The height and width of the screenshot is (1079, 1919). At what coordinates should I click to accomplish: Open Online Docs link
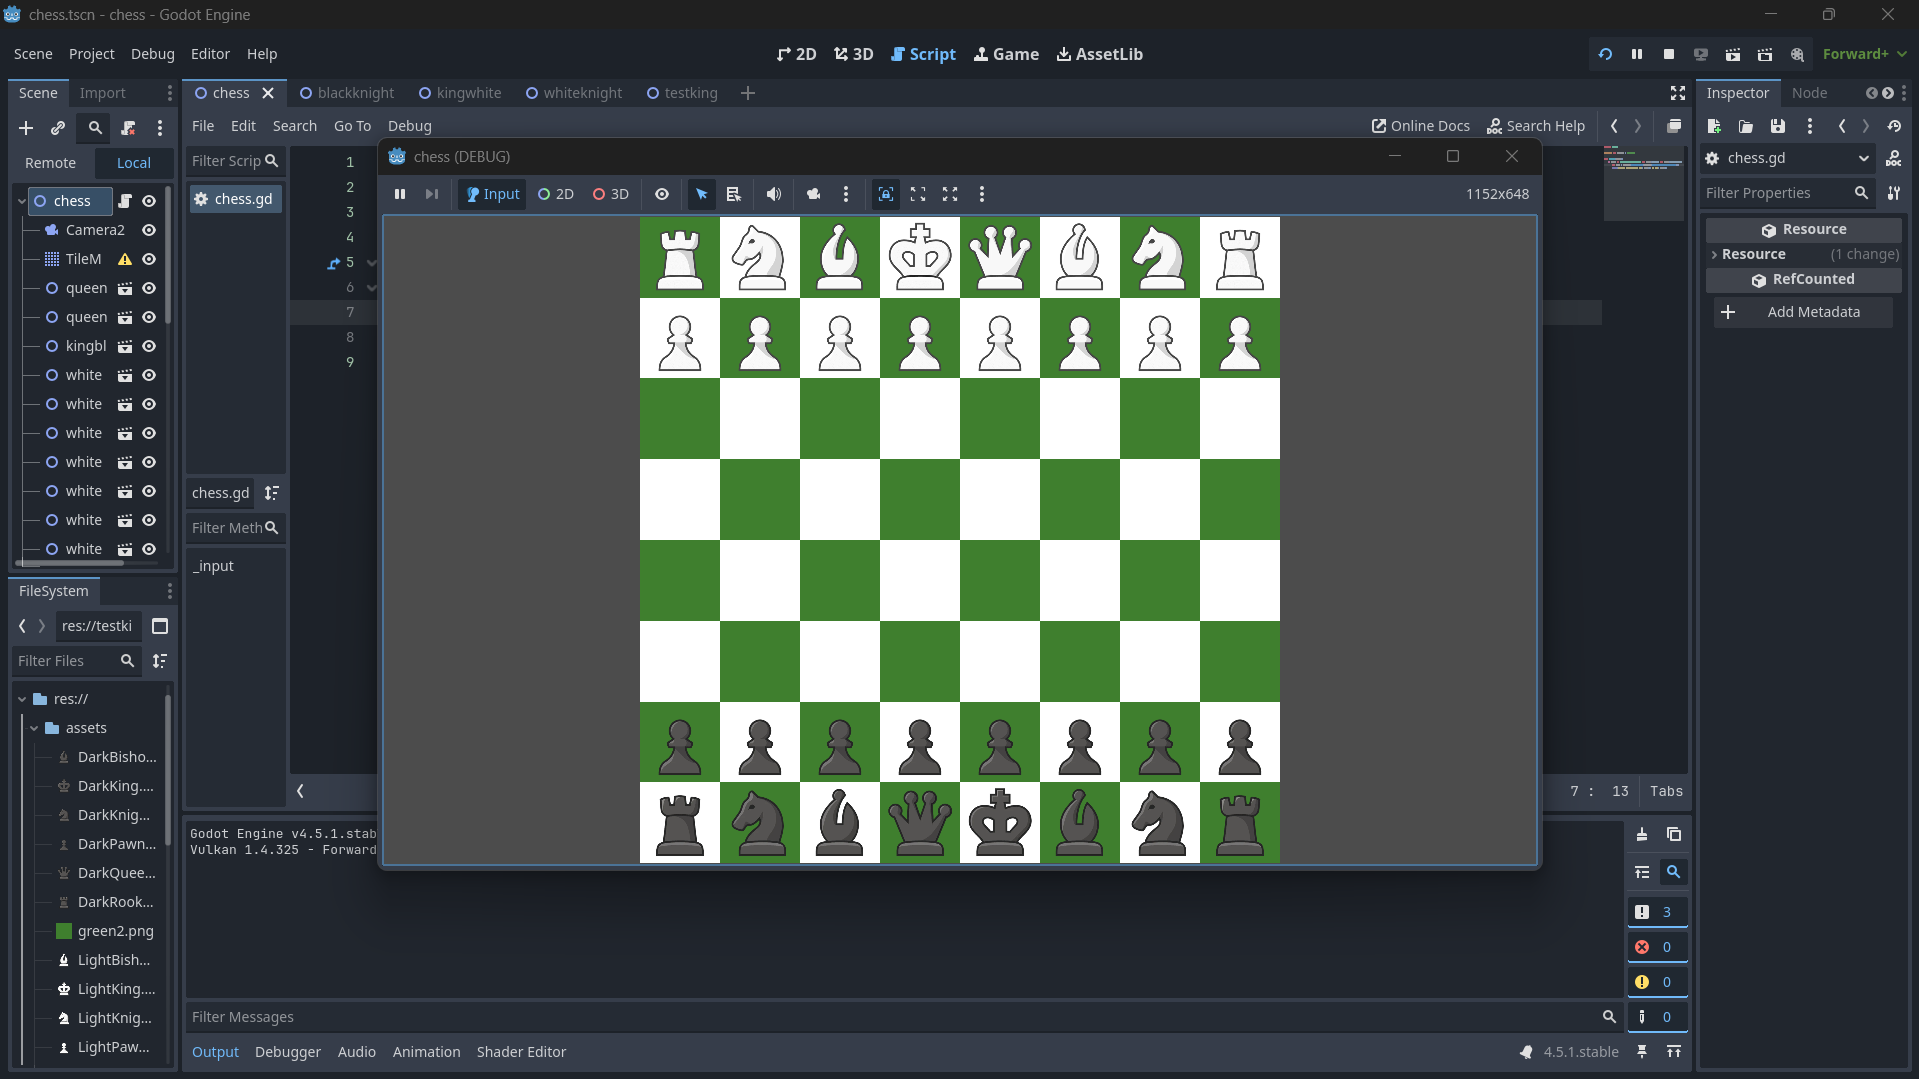coord(1421,126)
